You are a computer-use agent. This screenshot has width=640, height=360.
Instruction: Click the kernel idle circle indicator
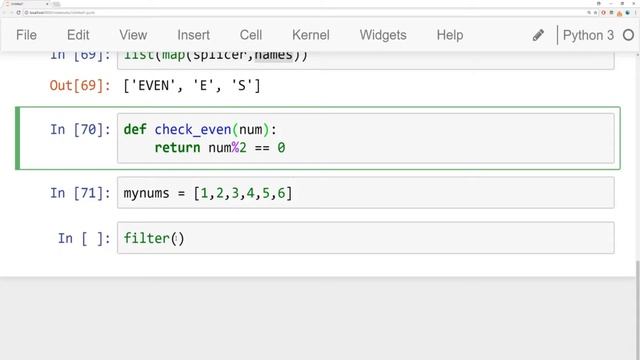[629, 35]
